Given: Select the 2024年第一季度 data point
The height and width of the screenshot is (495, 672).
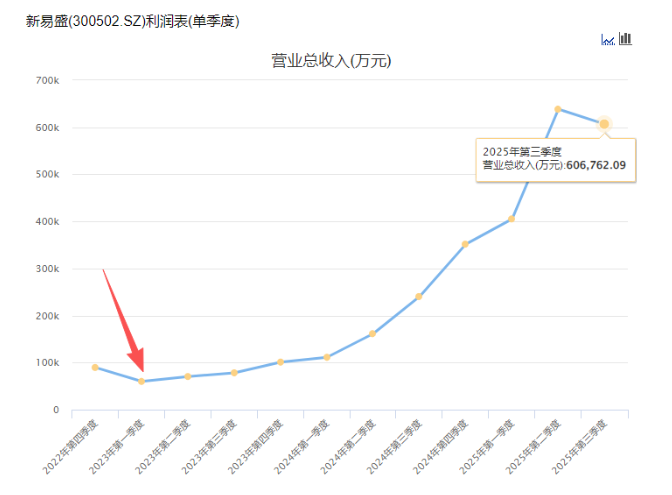Looking at the screenshot, I should (326, 357).
